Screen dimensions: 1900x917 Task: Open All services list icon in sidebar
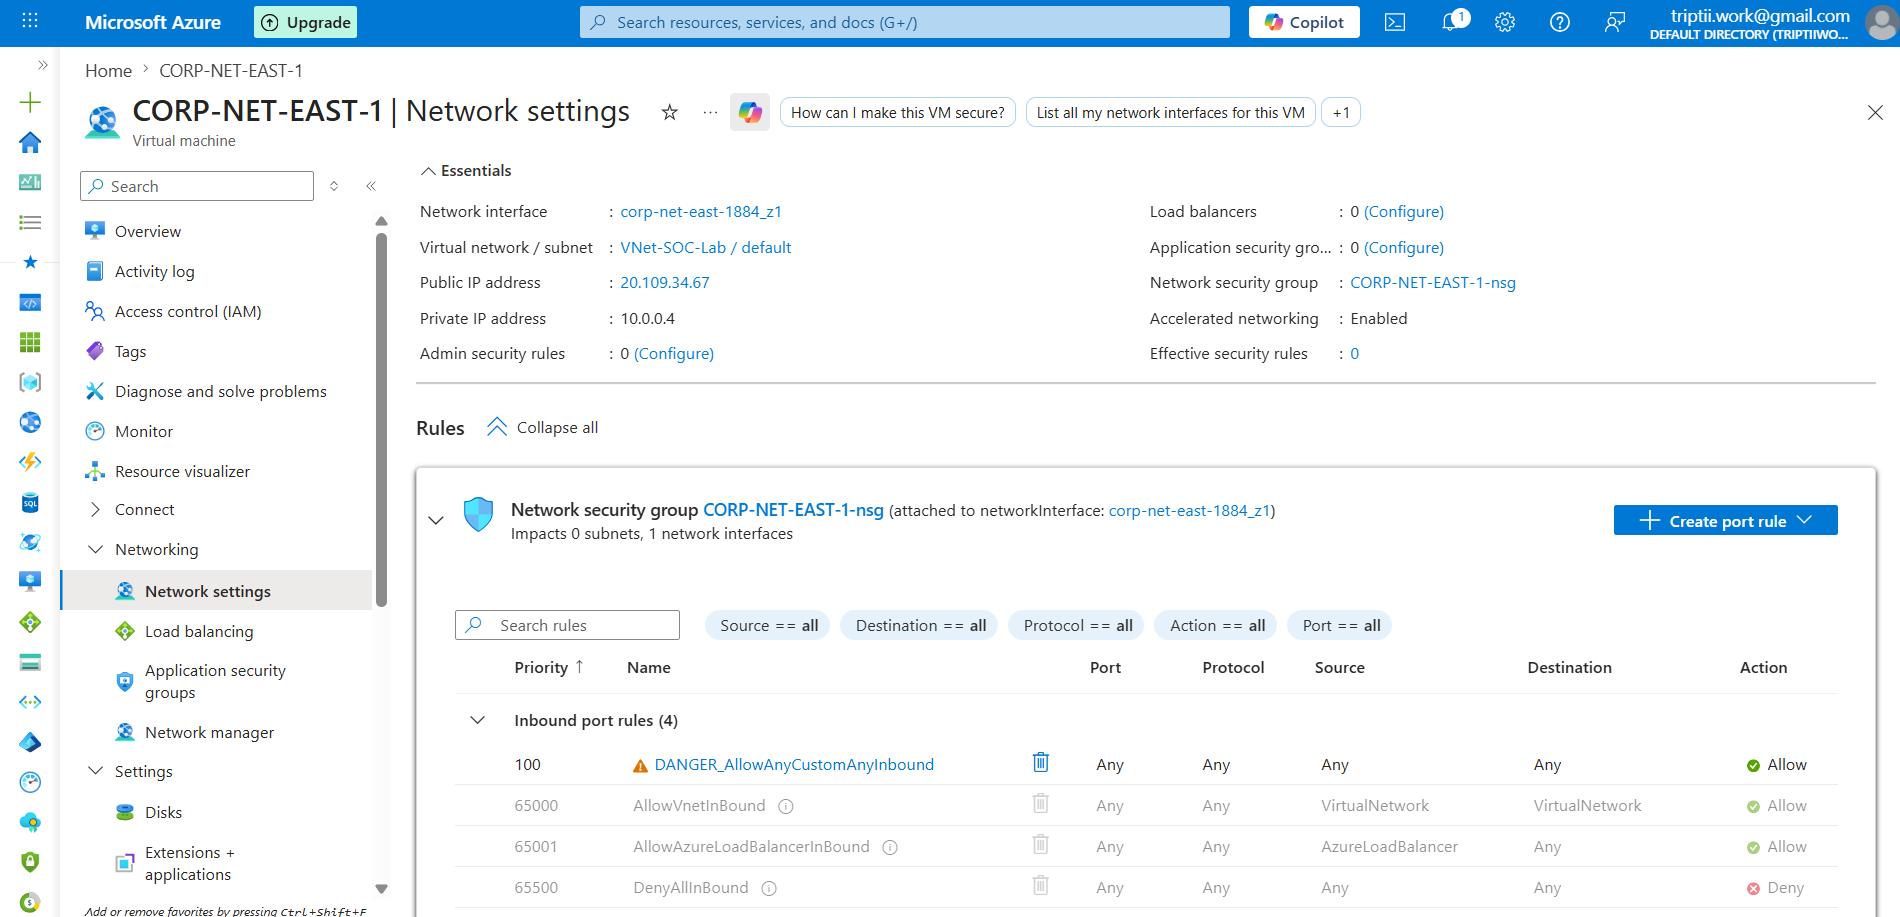point(30,222)
